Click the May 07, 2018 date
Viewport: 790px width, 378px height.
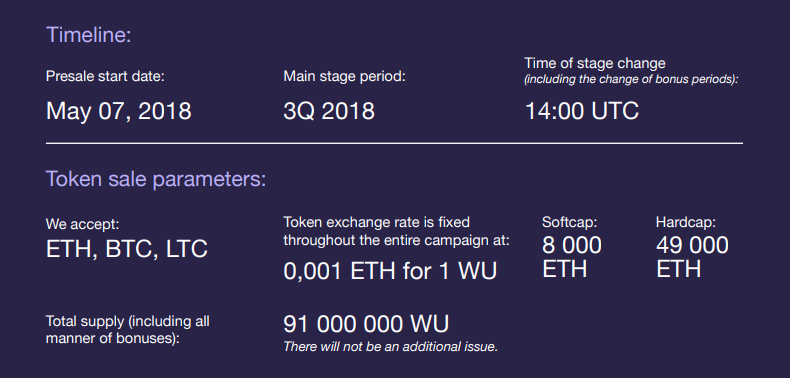(x=118, y=111)
